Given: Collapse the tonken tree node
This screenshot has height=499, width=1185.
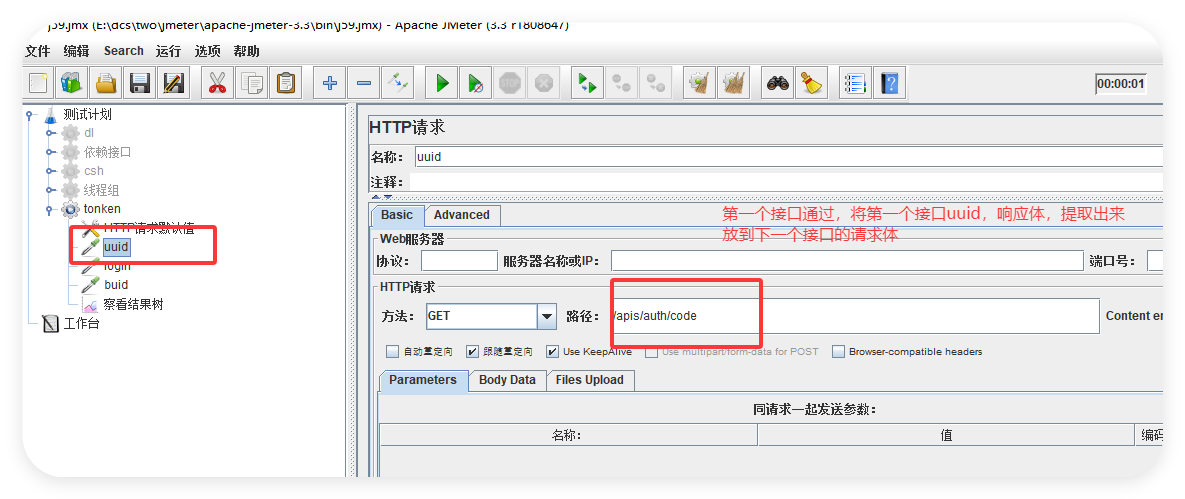Looking at the screenshot, I should click(51, 209).
